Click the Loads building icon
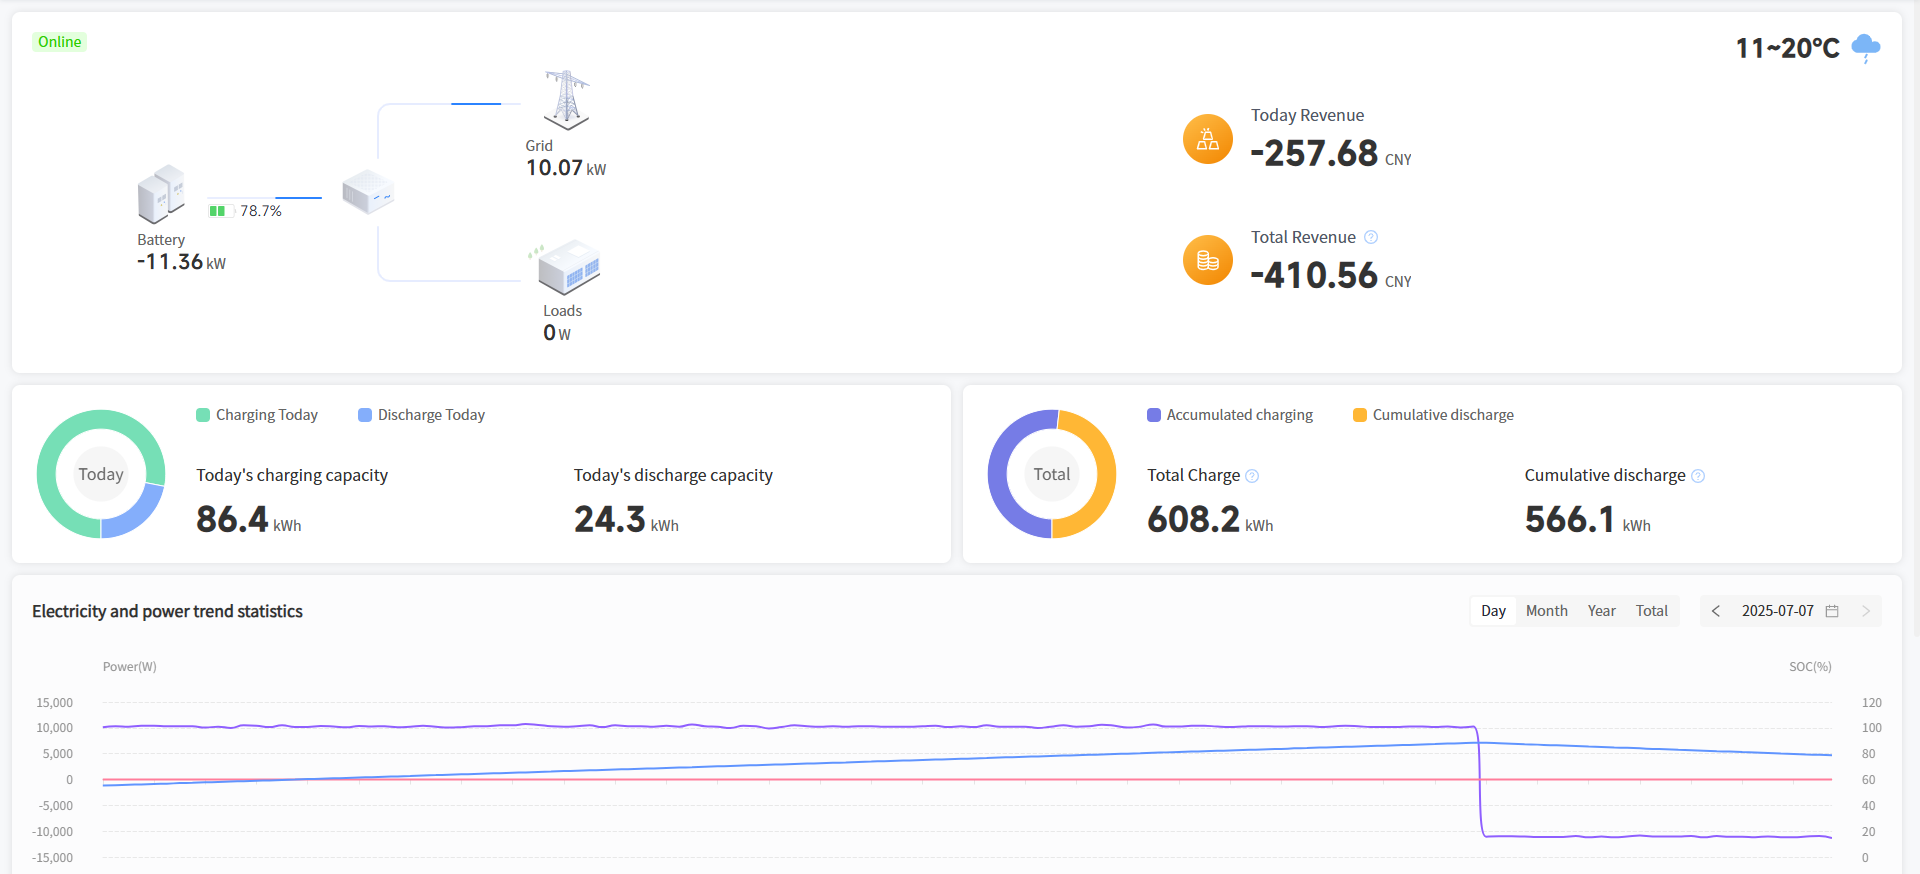This screenshot has width=1920, height=874. [568, 267]
